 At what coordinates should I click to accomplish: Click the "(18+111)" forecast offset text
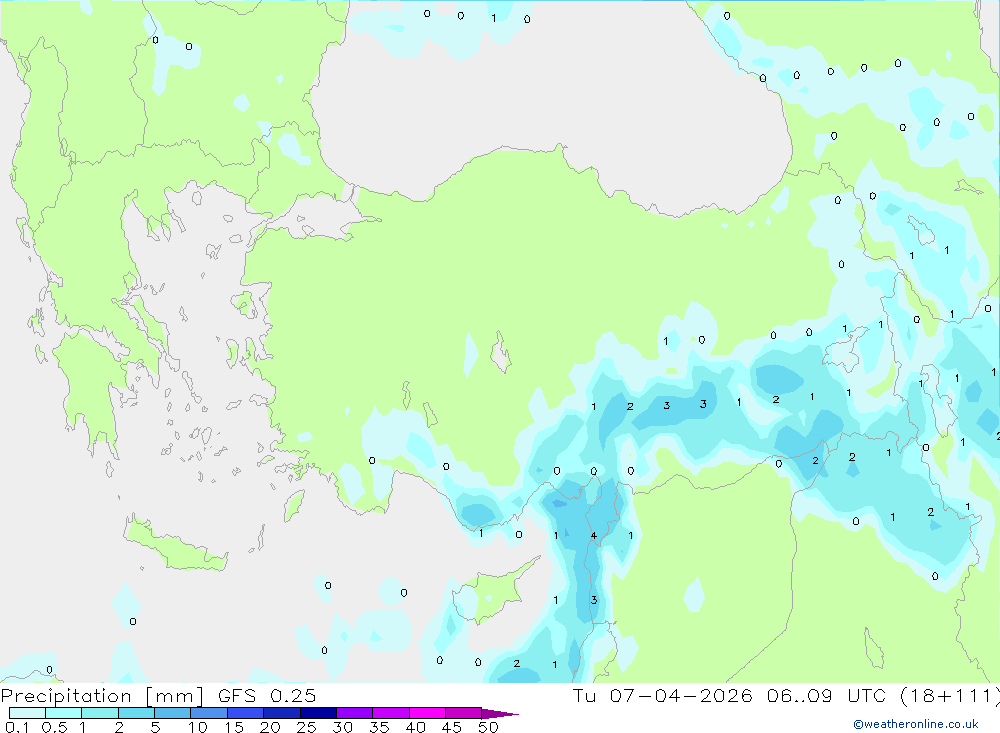[950, 696]
